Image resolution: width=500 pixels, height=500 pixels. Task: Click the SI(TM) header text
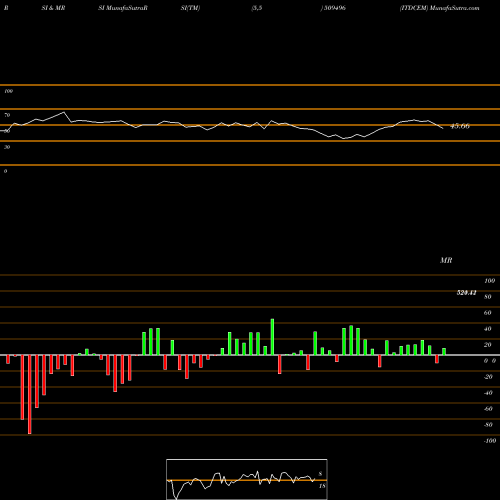pos(190,8)
